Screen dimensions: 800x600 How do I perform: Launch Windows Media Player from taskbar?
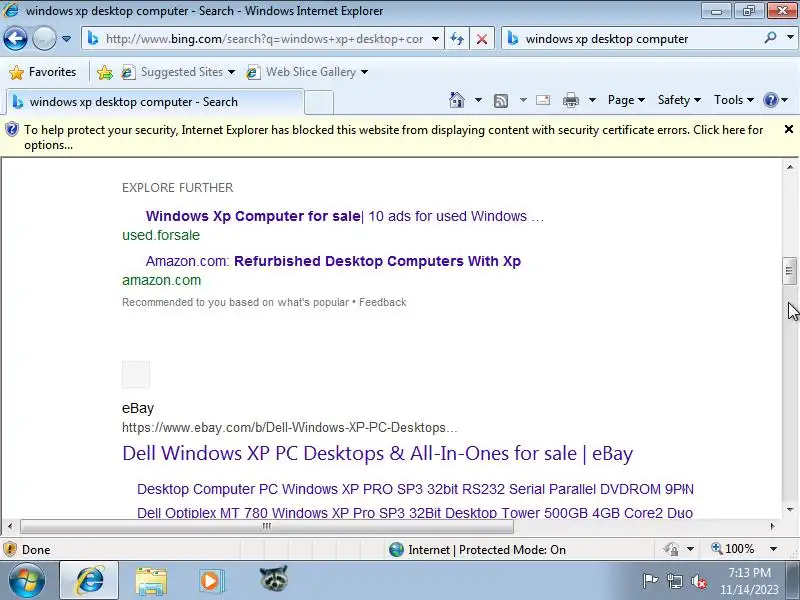[211, 581]
